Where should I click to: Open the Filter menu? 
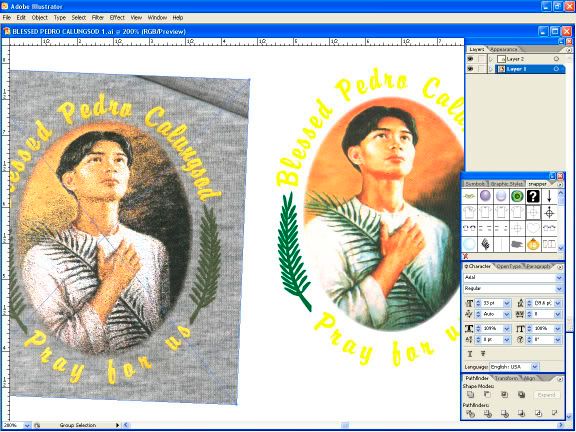point(98,17)
